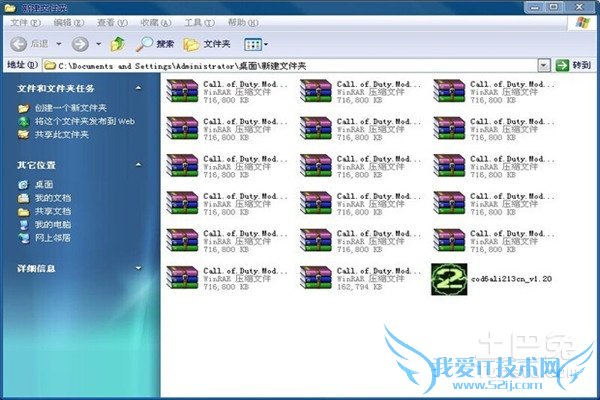
Task: Open the back history dropdown arrow
Action: [x=59, y=44]
